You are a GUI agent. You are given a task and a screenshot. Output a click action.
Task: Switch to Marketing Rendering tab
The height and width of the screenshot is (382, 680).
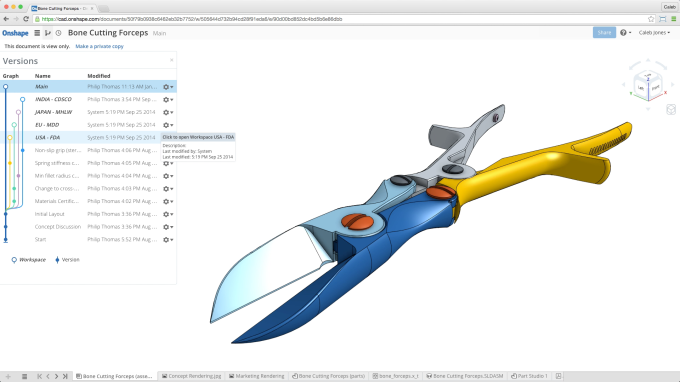(x=256, y=376)
